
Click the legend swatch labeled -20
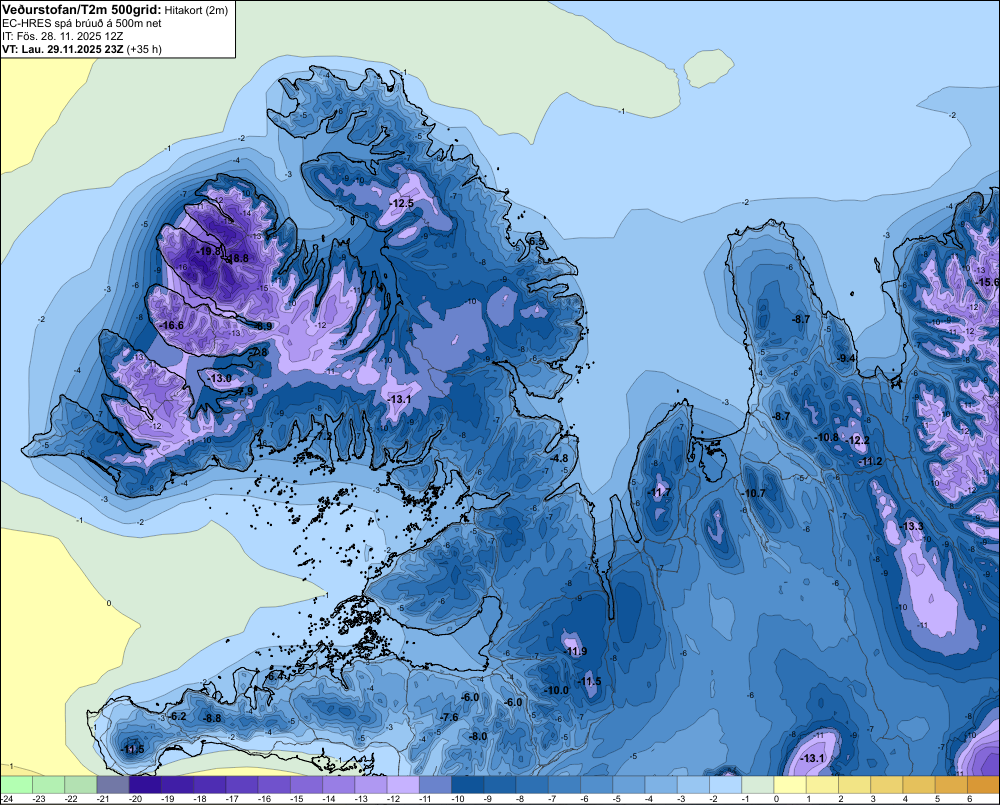pyautogui.click(x=145, y=785)
